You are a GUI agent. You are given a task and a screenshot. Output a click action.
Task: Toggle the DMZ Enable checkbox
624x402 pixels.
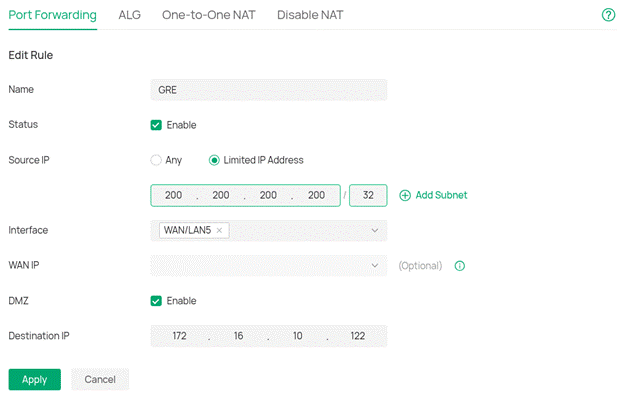tap(156, 300)
